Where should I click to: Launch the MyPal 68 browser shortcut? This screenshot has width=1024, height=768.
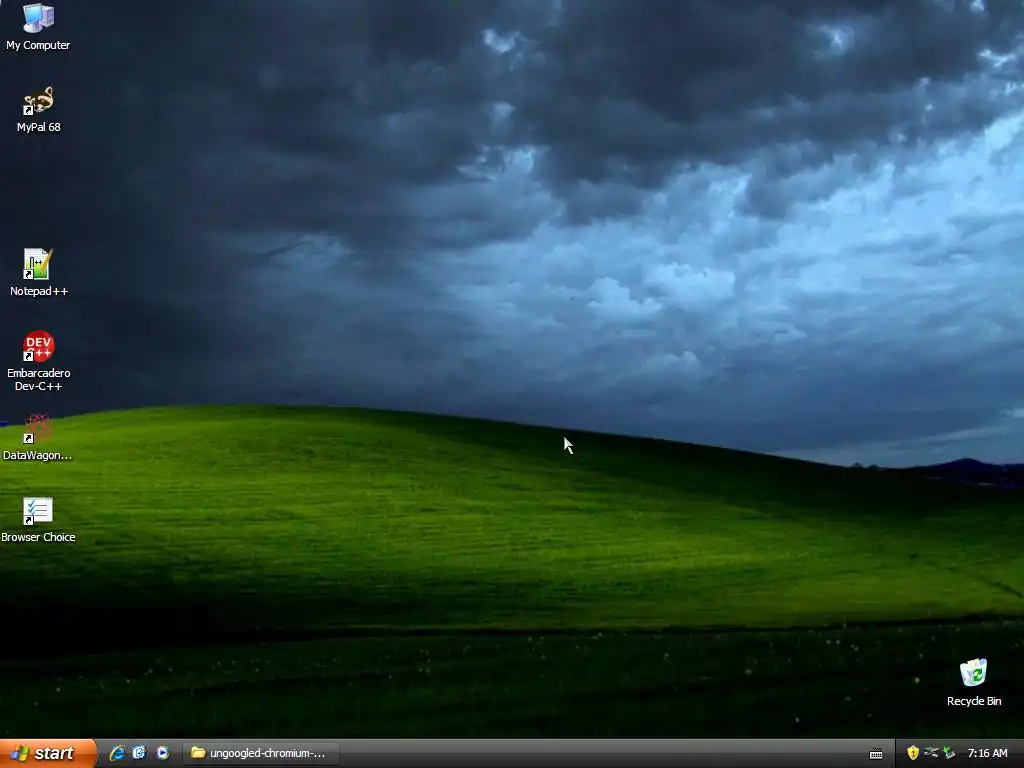coord(38,110)
